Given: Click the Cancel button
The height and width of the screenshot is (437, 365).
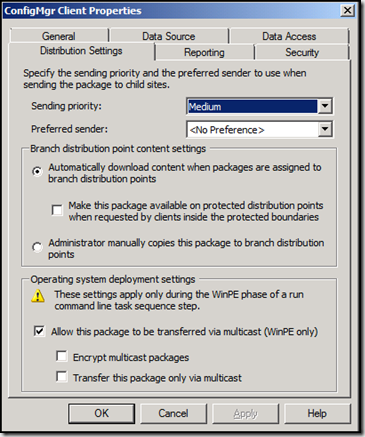Looking at the screenshot, I should pos(173,413).
